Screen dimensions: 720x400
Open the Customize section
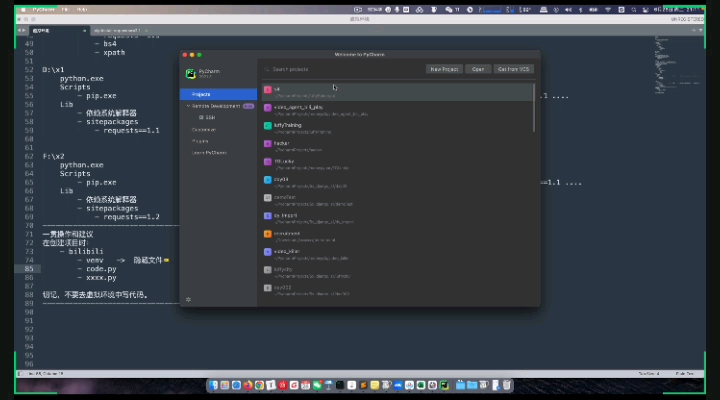point(203,130)
